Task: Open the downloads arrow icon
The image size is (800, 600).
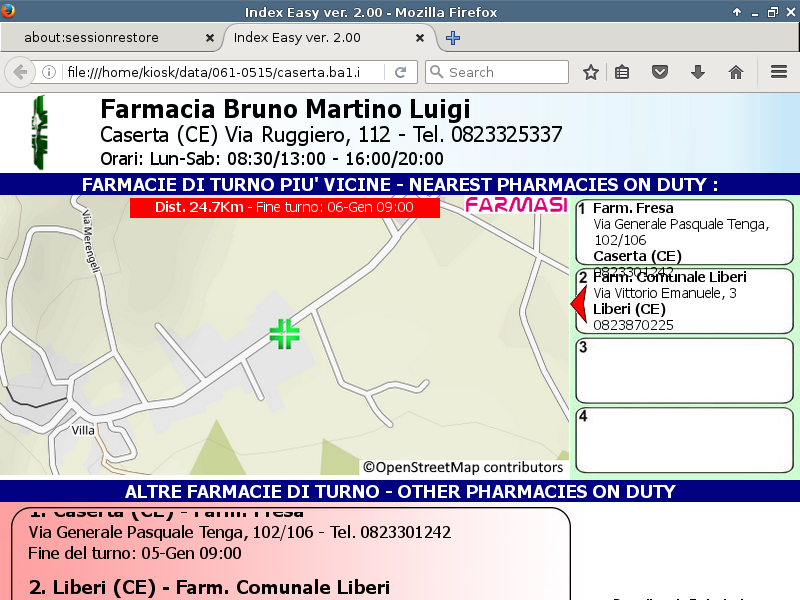Action: pyautogui.click(x=698, y=72)
